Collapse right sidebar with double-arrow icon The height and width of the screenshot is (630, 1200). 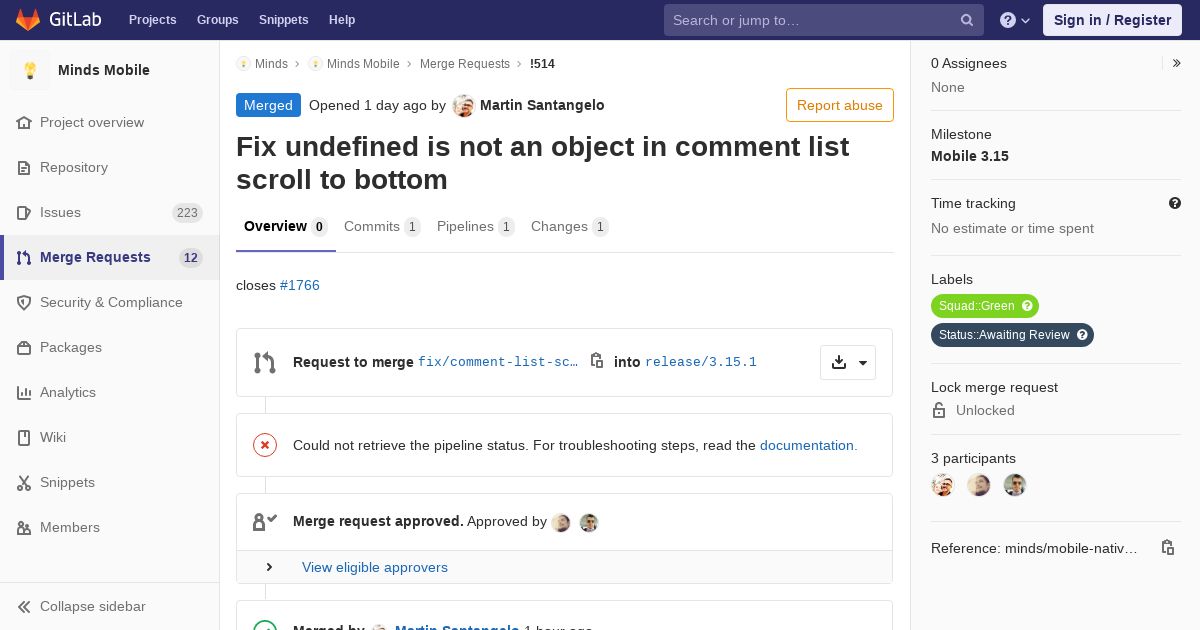(1177, 63)
